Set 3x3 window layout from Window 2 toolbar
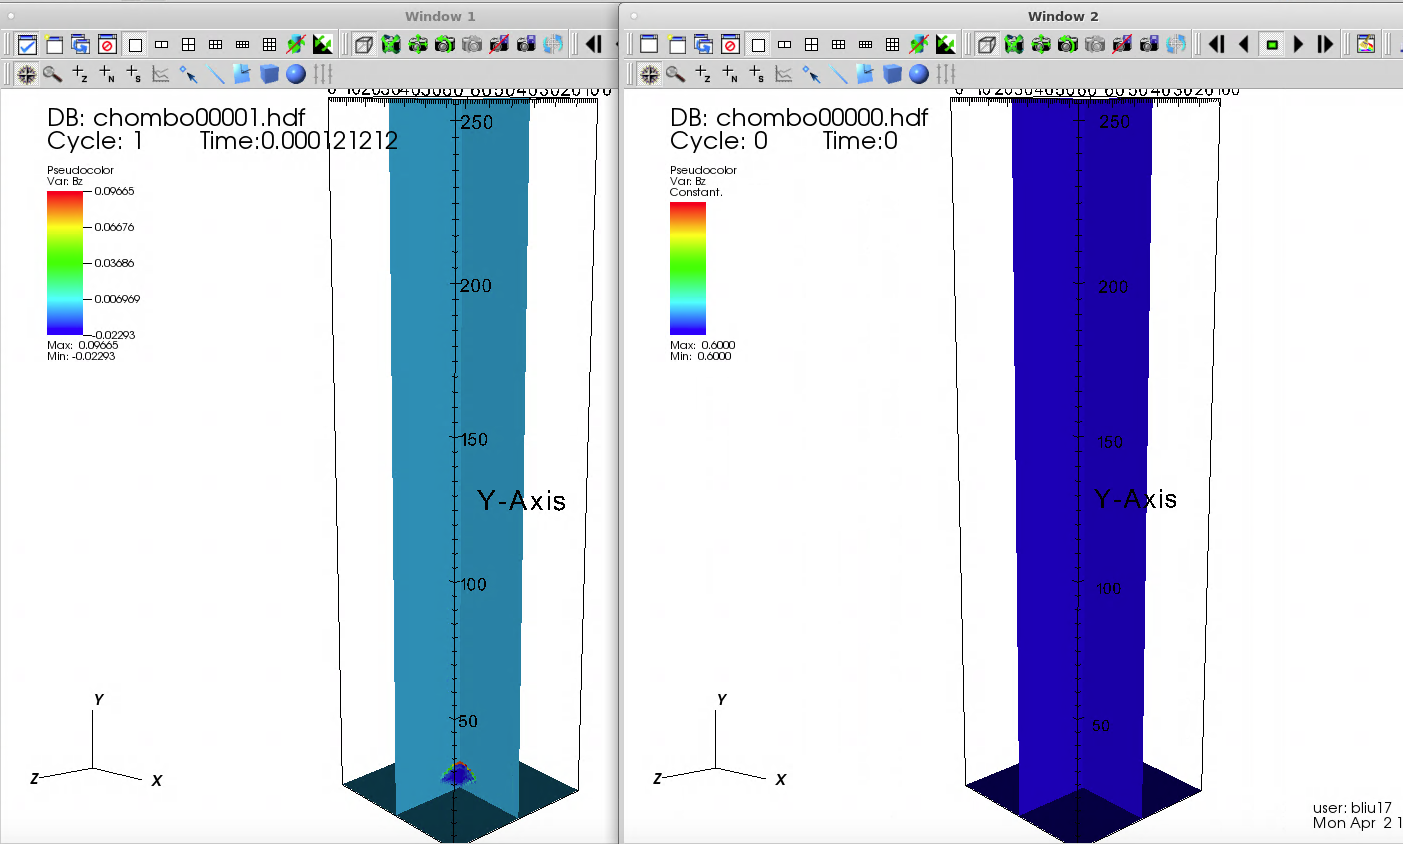 892,45
